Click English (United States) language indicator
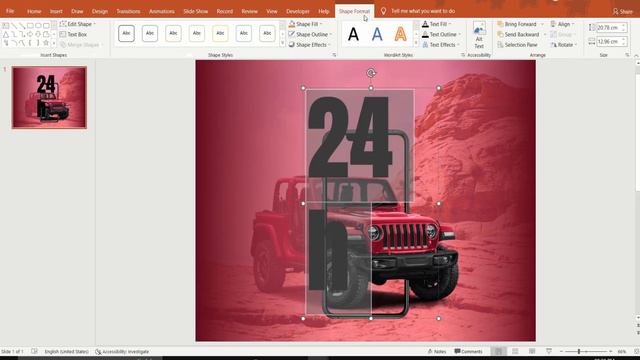Screen dimensions: 640x360 click(67, 351)
